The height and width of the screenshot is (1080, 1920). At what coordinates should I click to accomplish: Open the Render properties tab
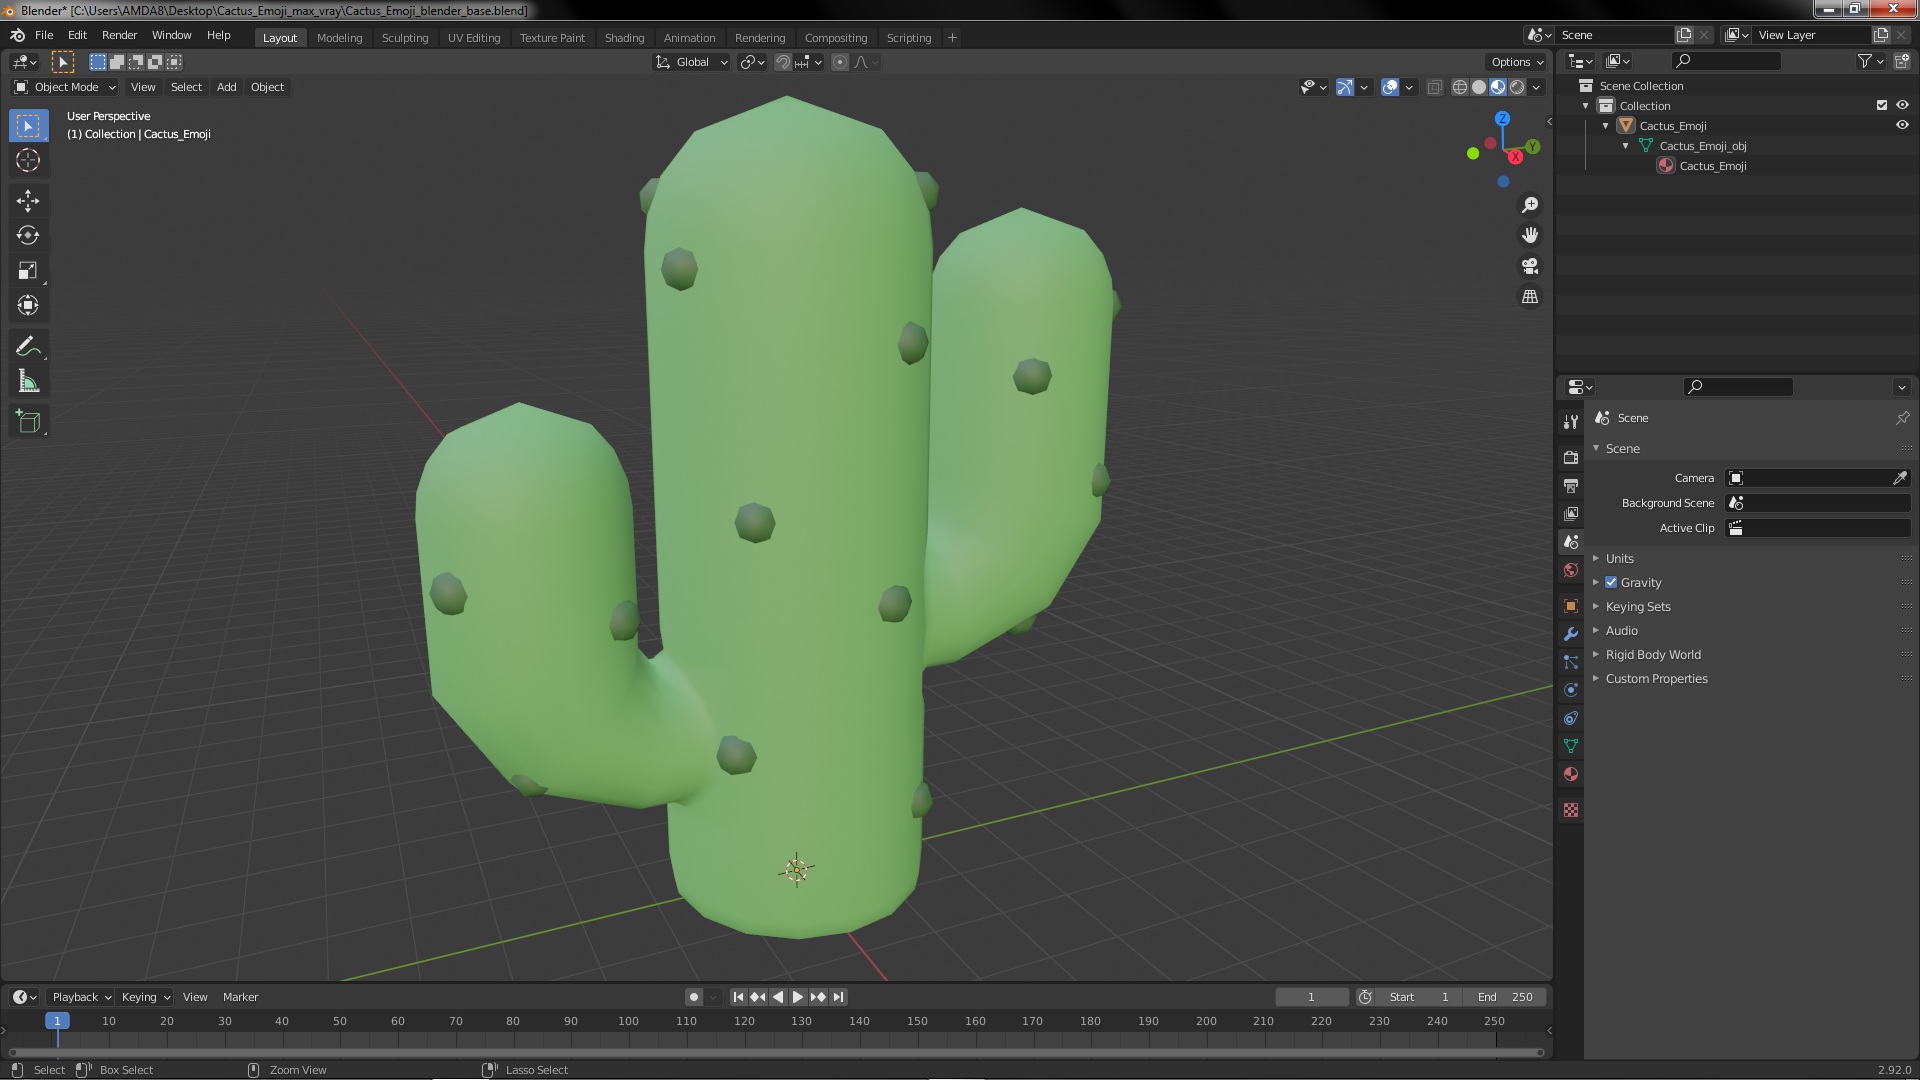[1571, 458]
